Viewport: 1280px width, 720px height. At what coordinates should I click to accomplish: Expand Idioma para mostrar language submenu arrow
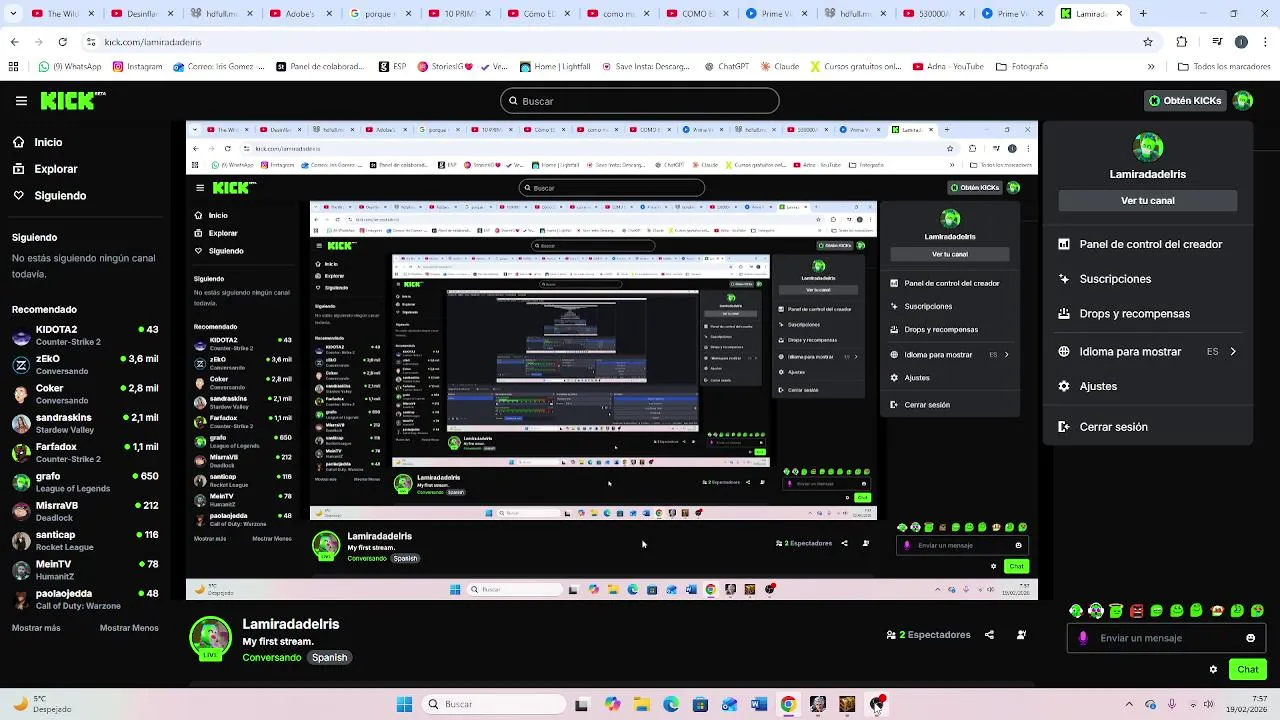[x=1233, y=352]
